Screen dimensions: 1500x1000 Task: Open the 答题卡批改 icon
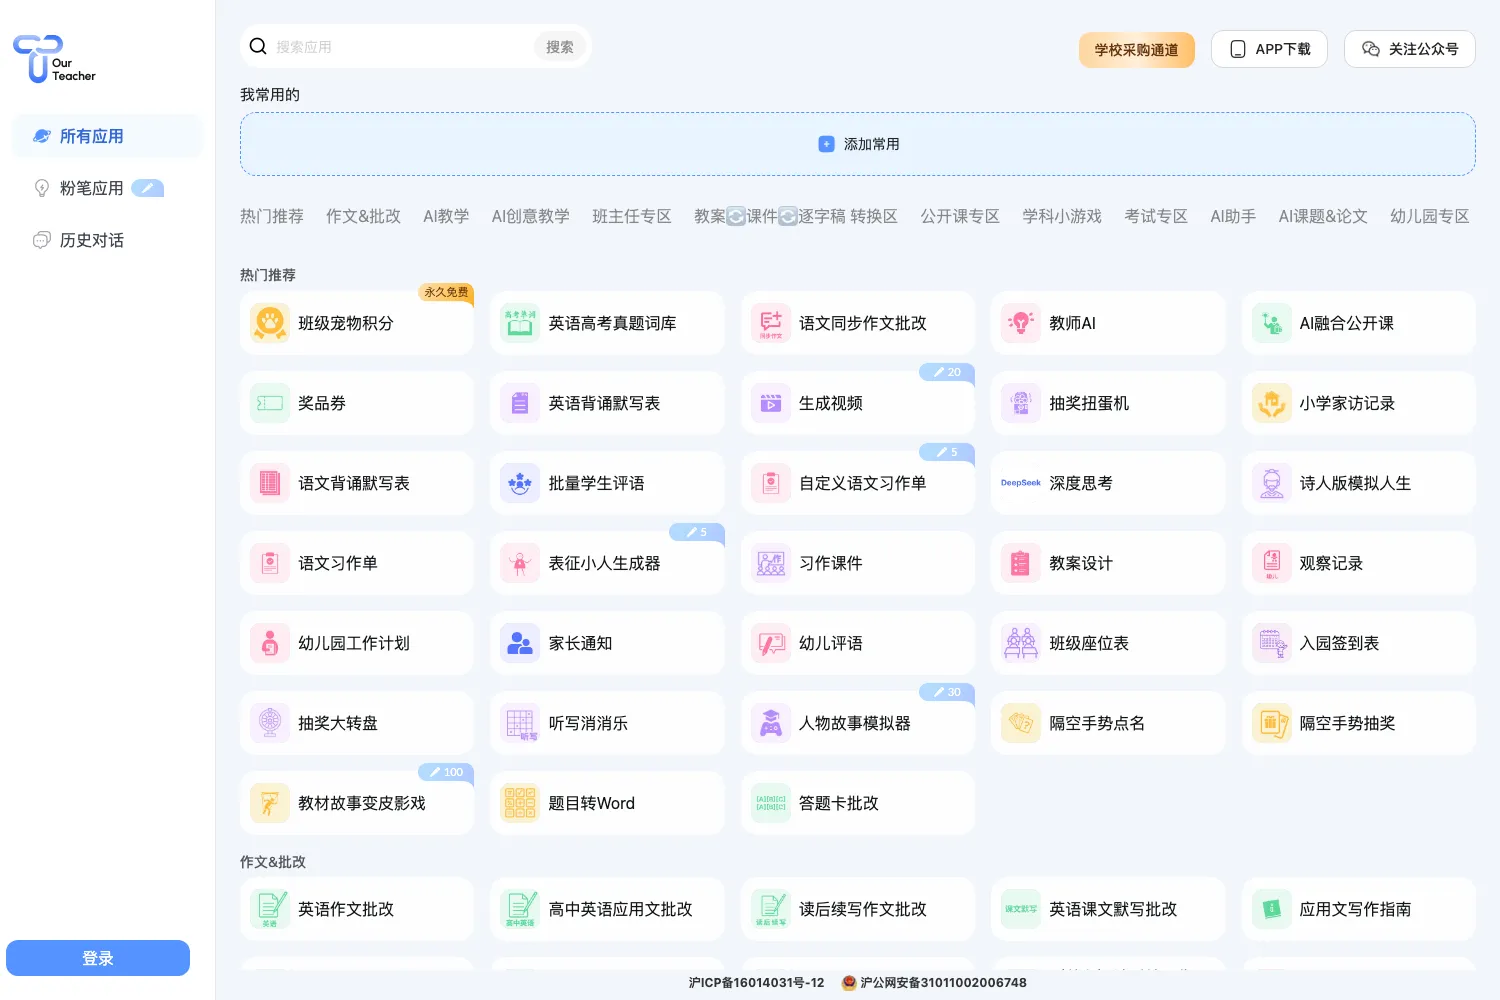coord(771,803)
